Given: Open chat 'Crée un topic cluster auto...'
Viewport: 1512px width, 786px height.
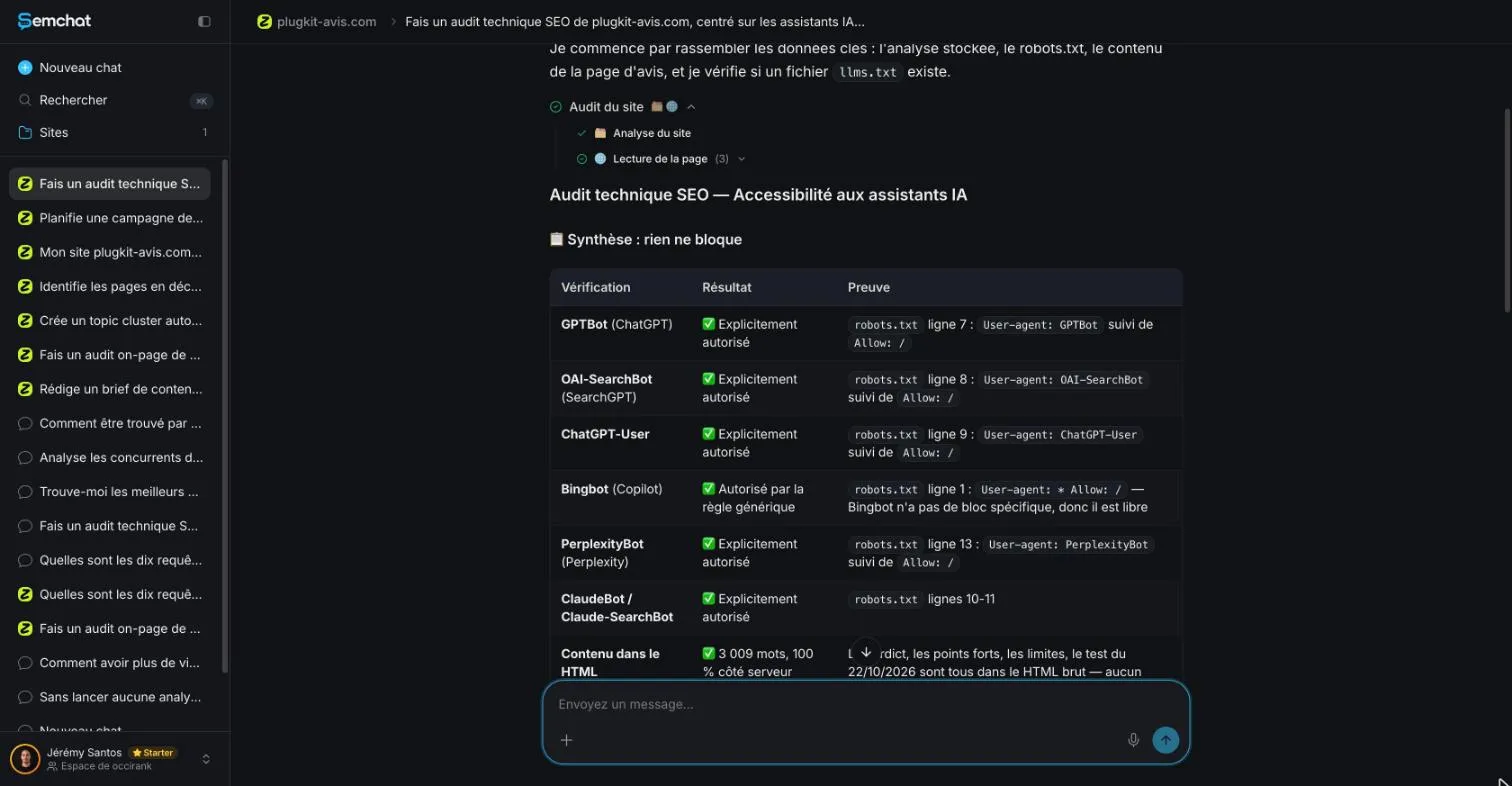Looking at the screenshot, I should pos(110,321).
